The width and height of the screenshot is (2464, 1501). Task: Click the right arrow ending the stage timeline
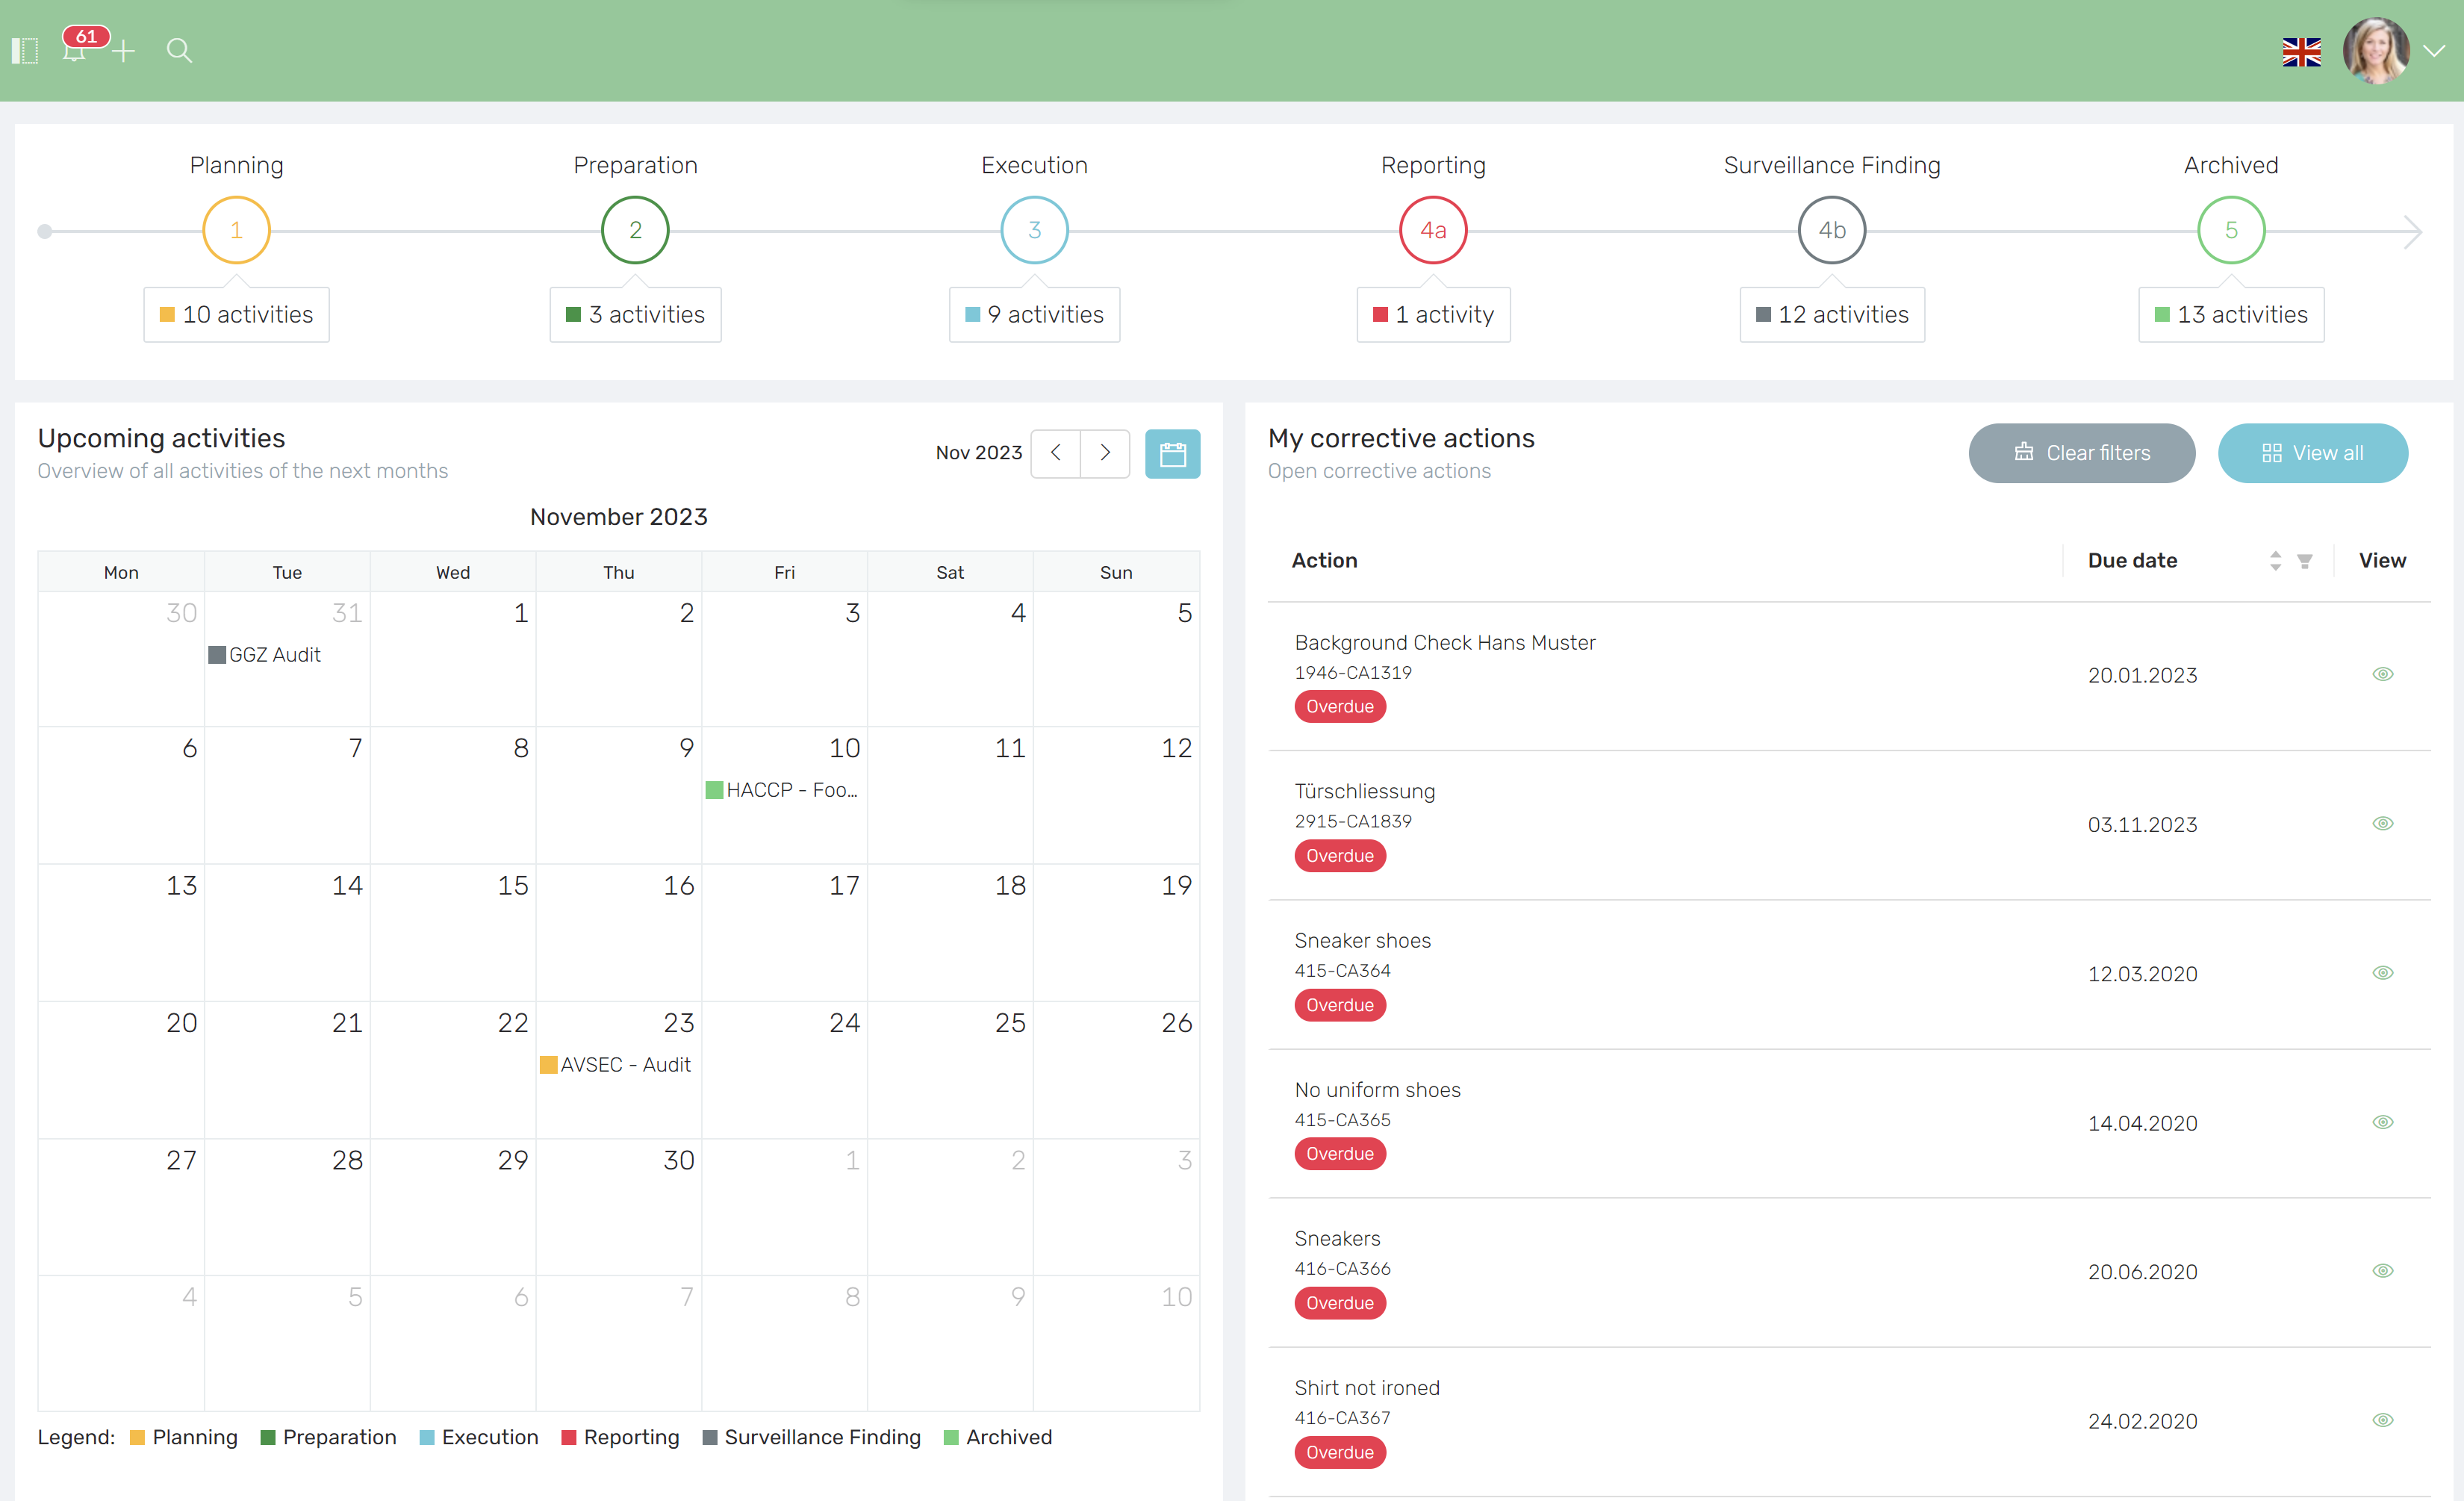(2412, 231)
